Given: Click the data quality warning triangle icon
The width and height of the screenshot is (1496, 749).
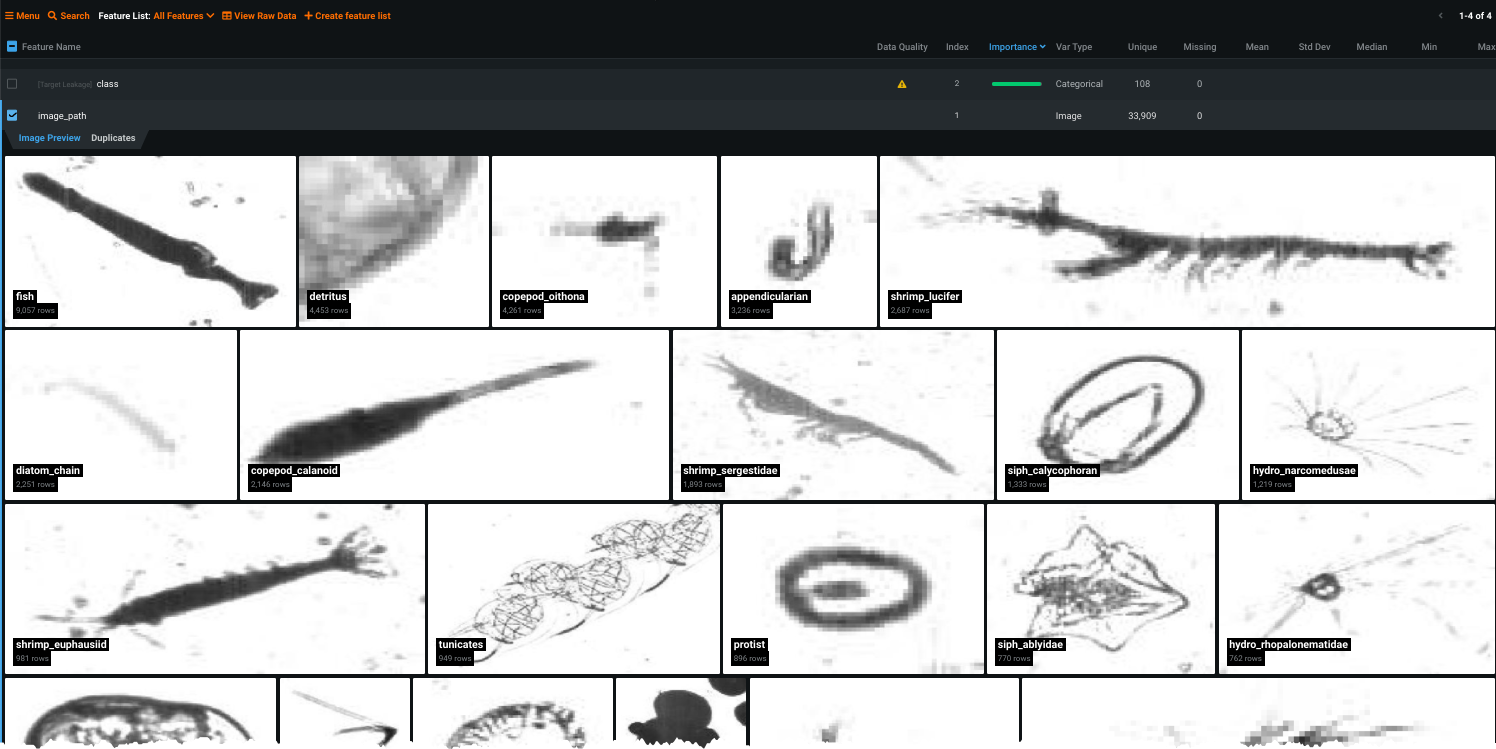Looking at the screenshot, I should [902, 84].
